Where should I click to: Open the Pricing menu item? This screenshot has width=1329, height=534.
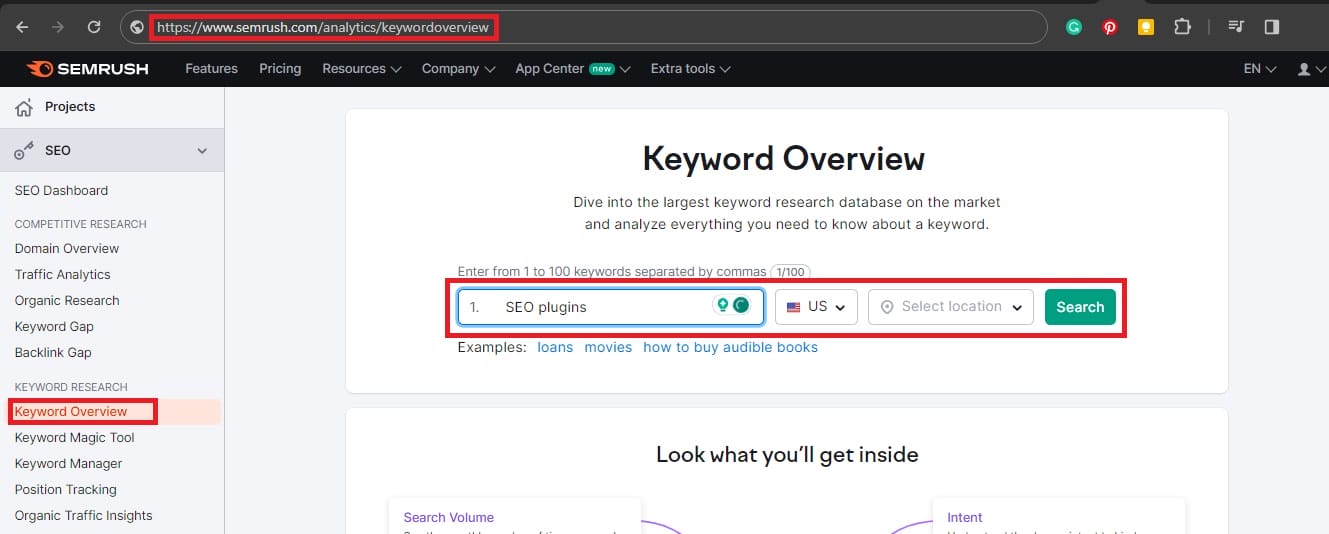tap(280, 69)
